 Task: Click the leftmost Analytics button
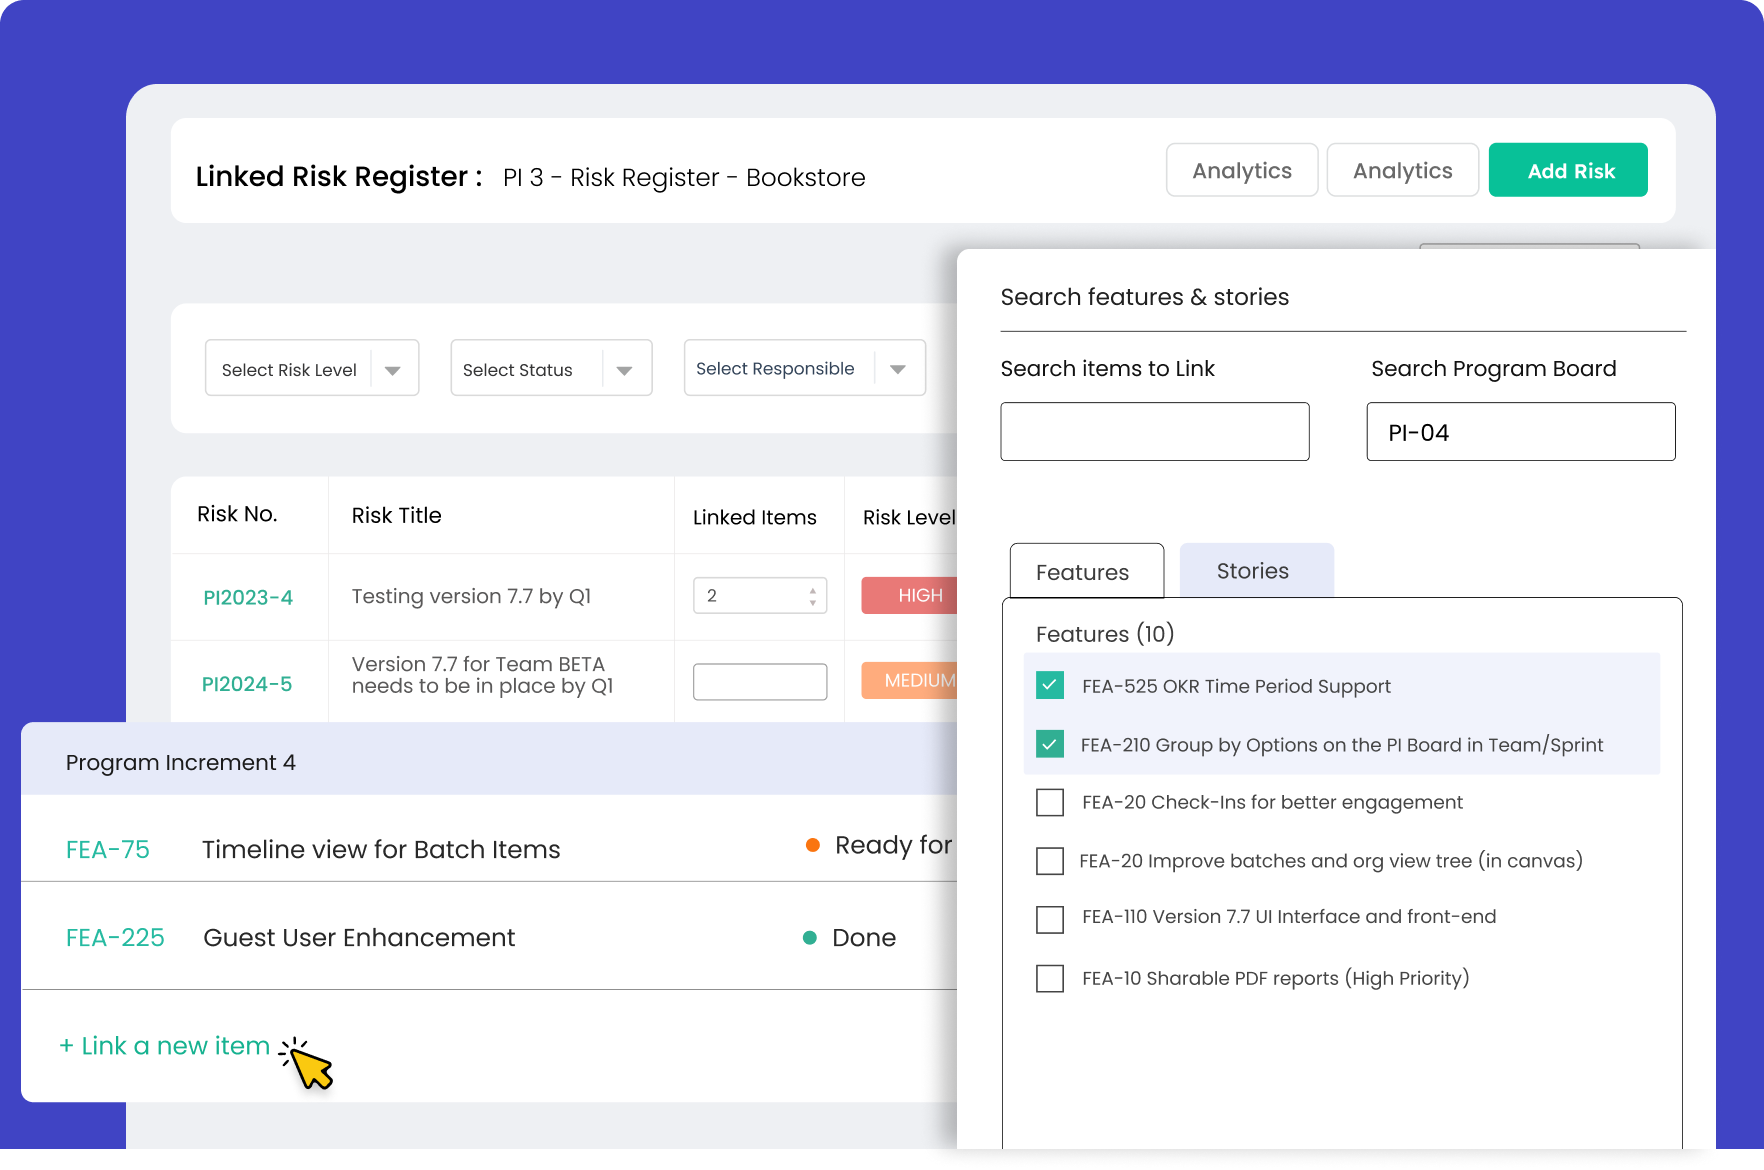(x=1241, y=170)
